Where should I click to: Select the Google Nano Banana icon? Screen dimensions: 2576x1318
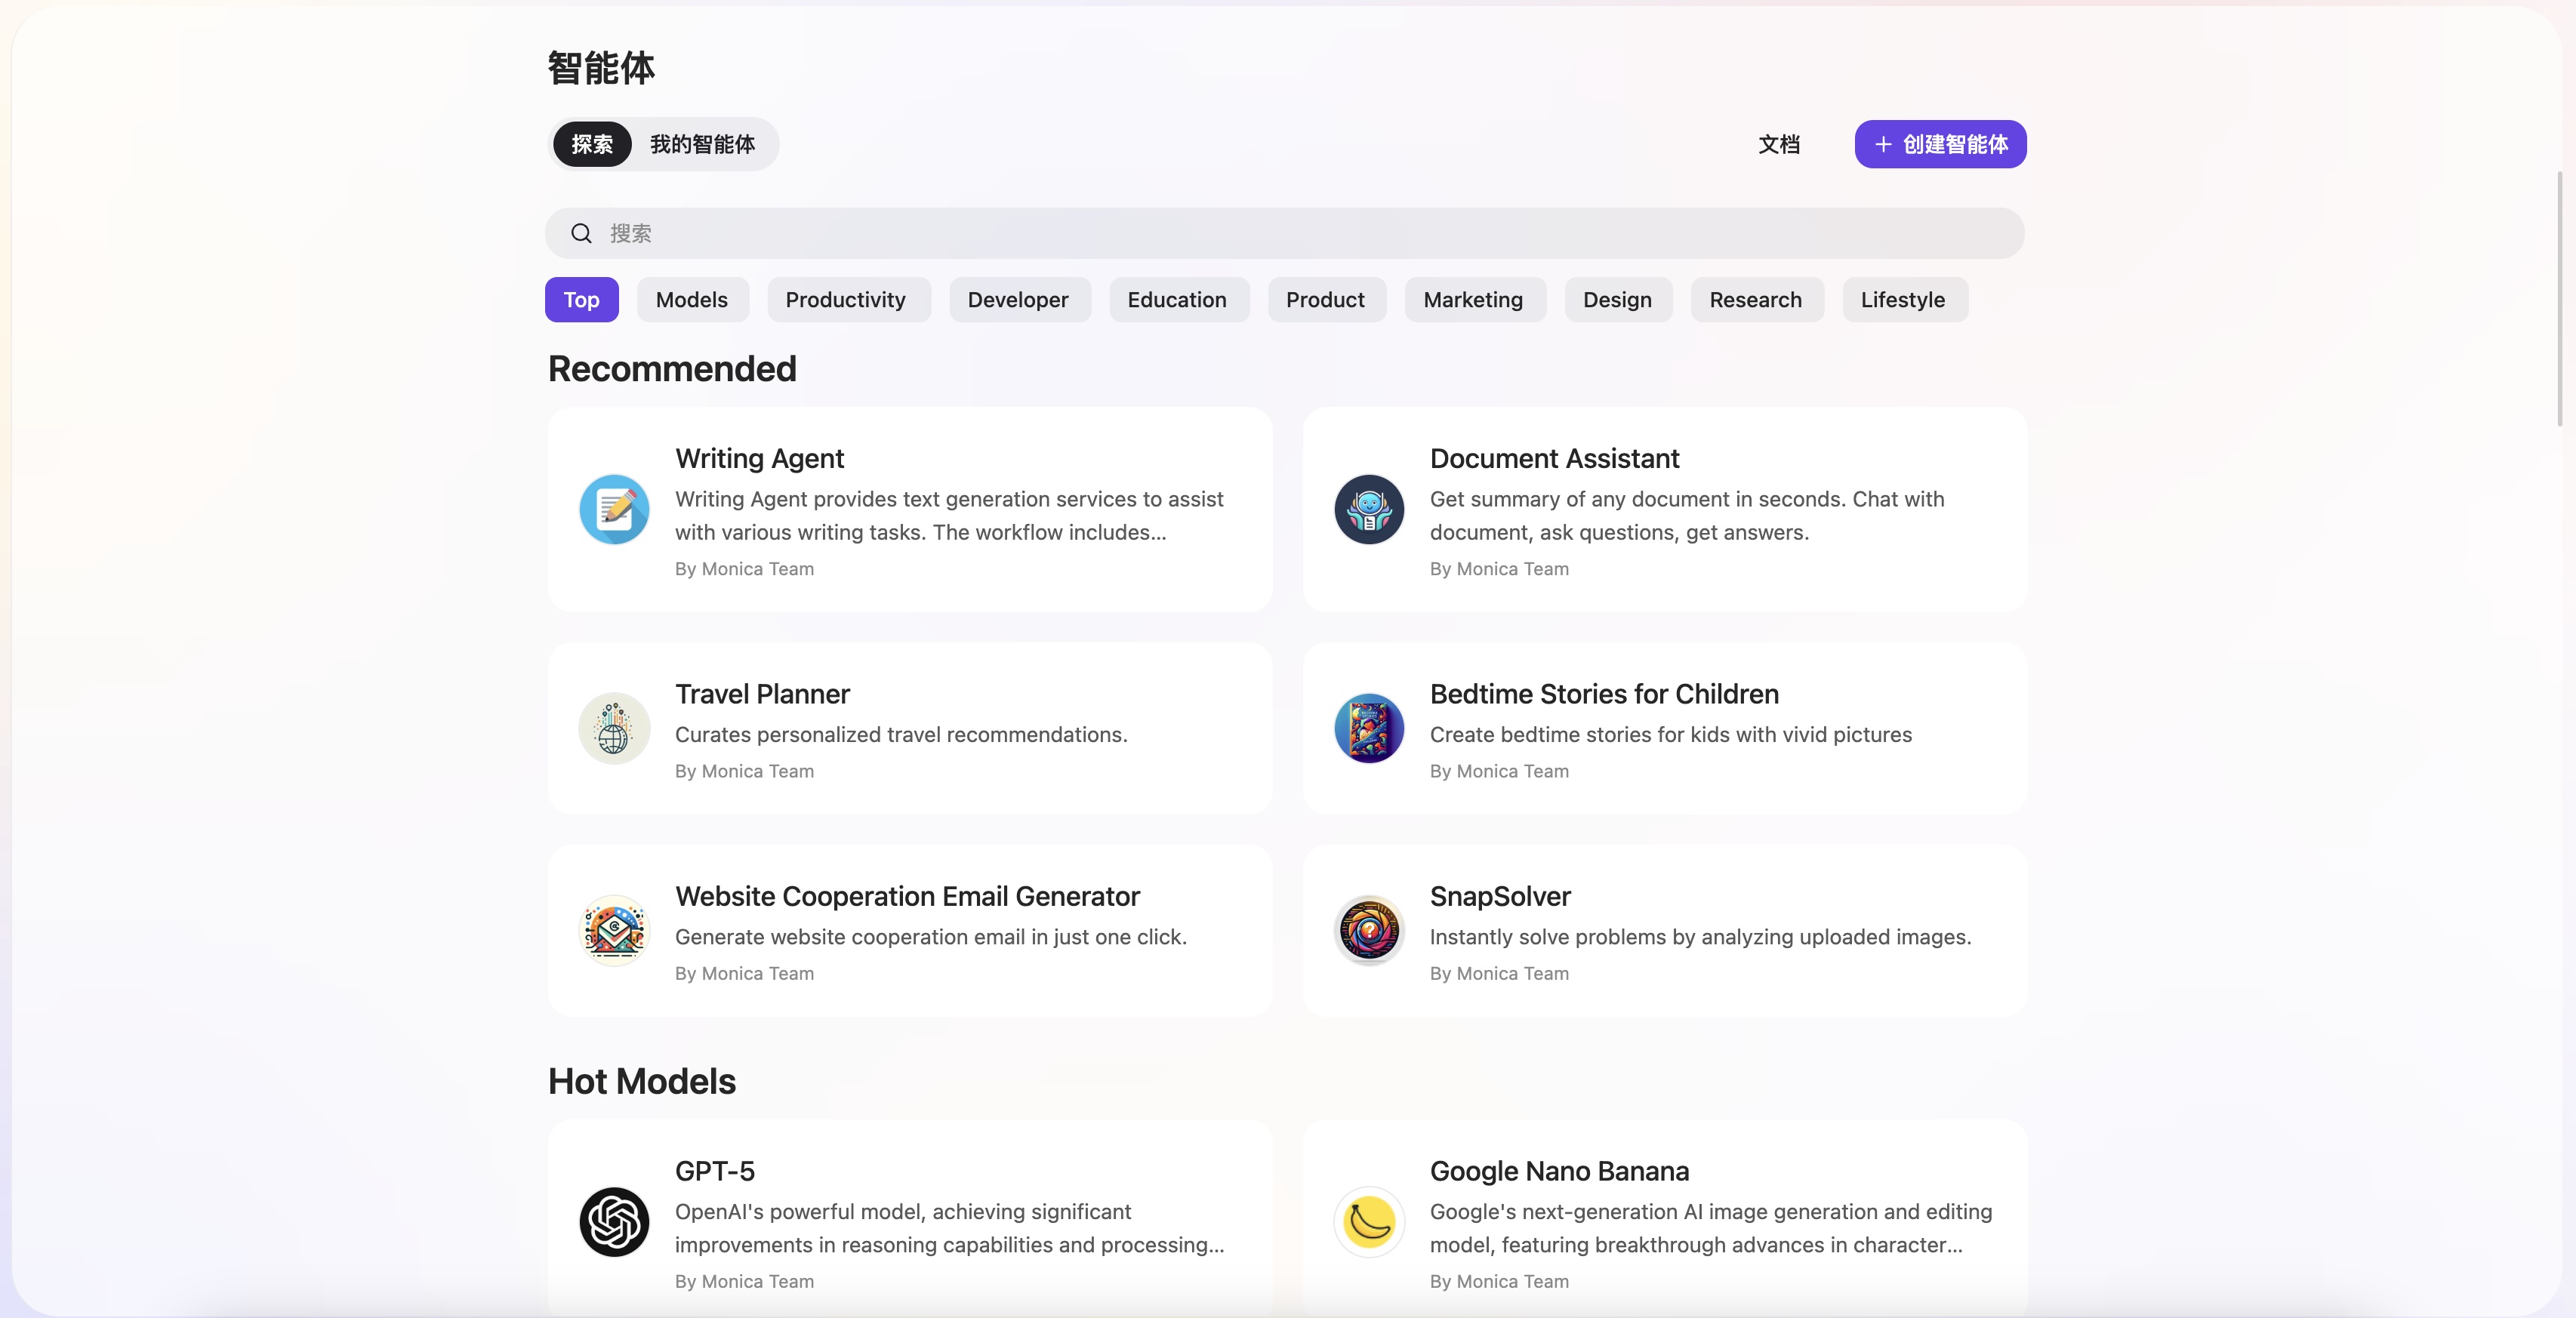(x=1369, y=1222)
